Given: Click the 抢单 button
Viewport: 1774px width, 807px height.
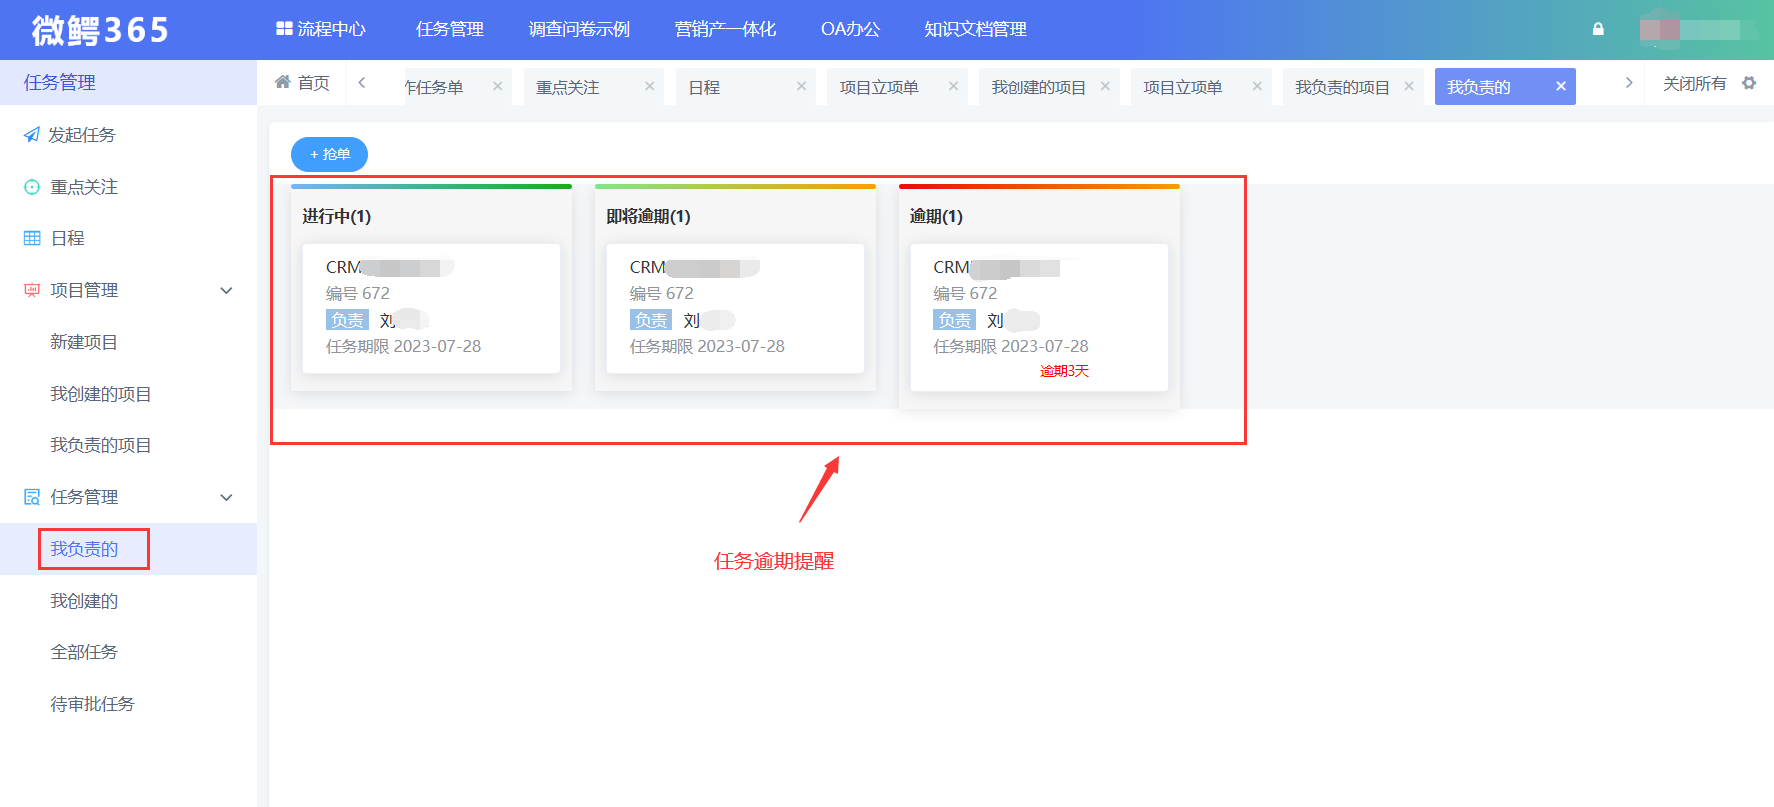Looking at the screenshot, I should tap(329, 154).
